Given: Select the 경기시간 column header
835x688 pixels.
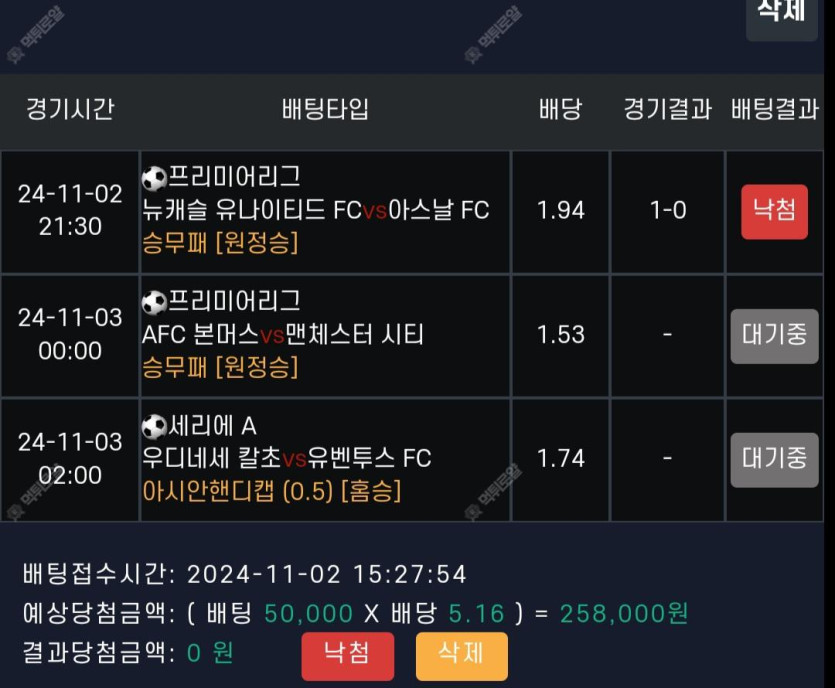Looking at the screenshot, I should [x=70, y=109].
